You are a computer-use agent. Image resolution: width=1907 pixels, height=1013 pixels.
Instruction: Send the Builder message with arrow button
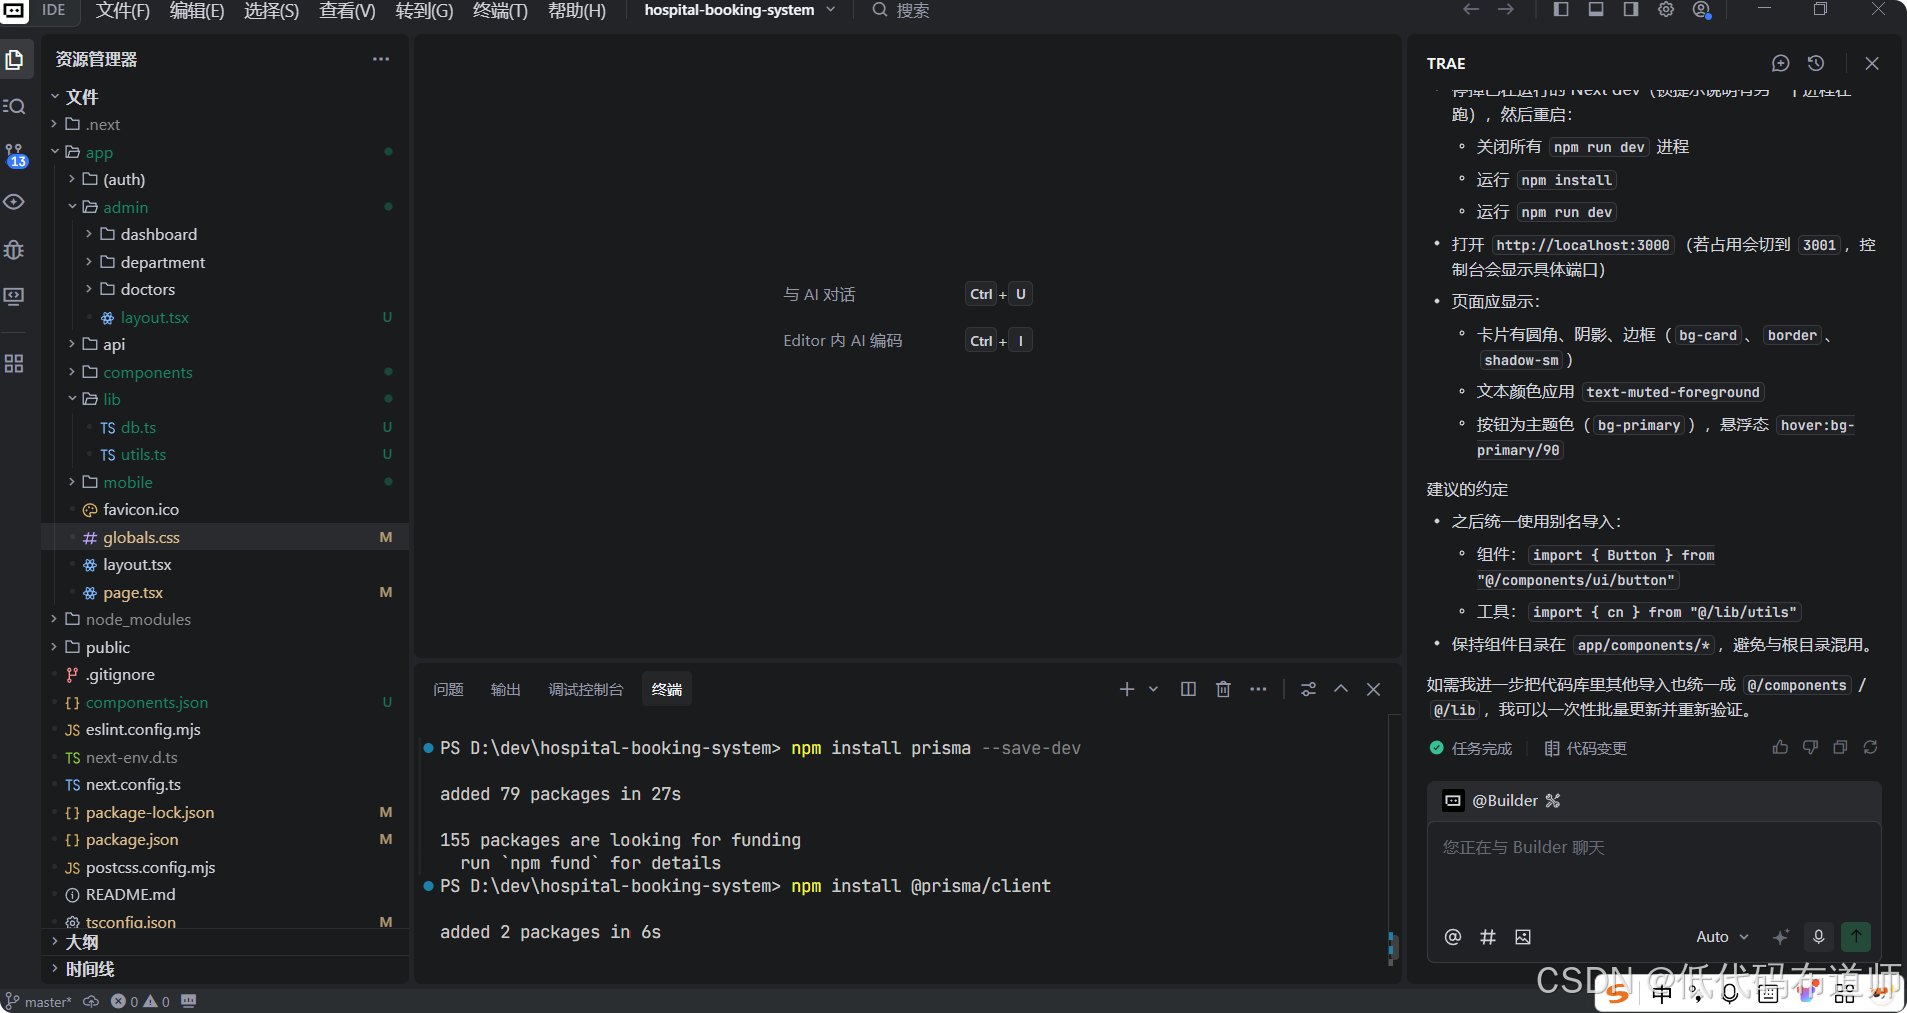click(1857, 937)
